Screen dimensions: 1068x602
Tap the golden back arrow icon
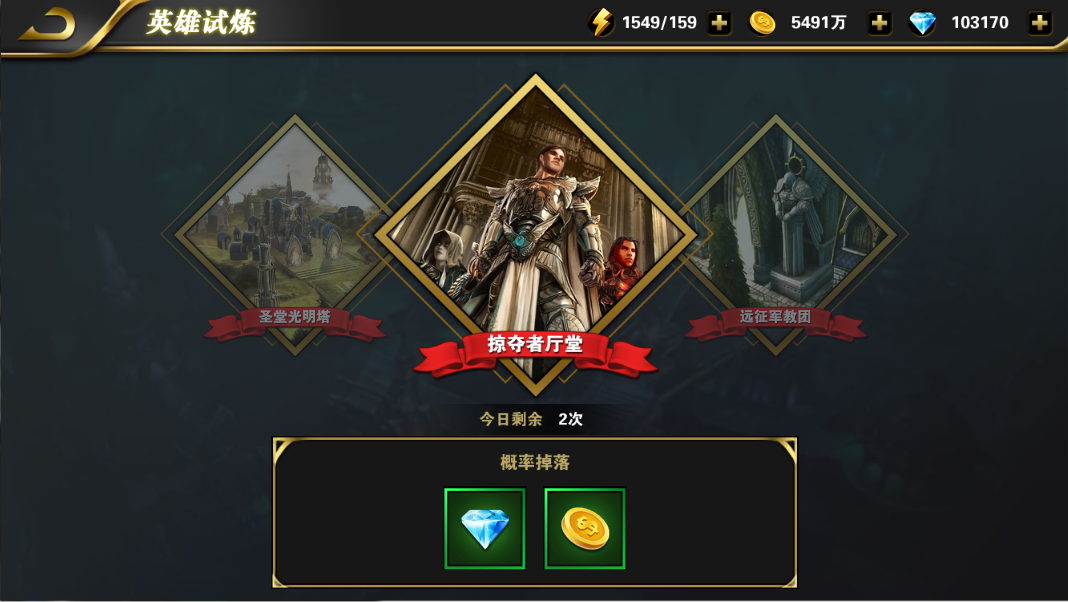click(48, 25)
